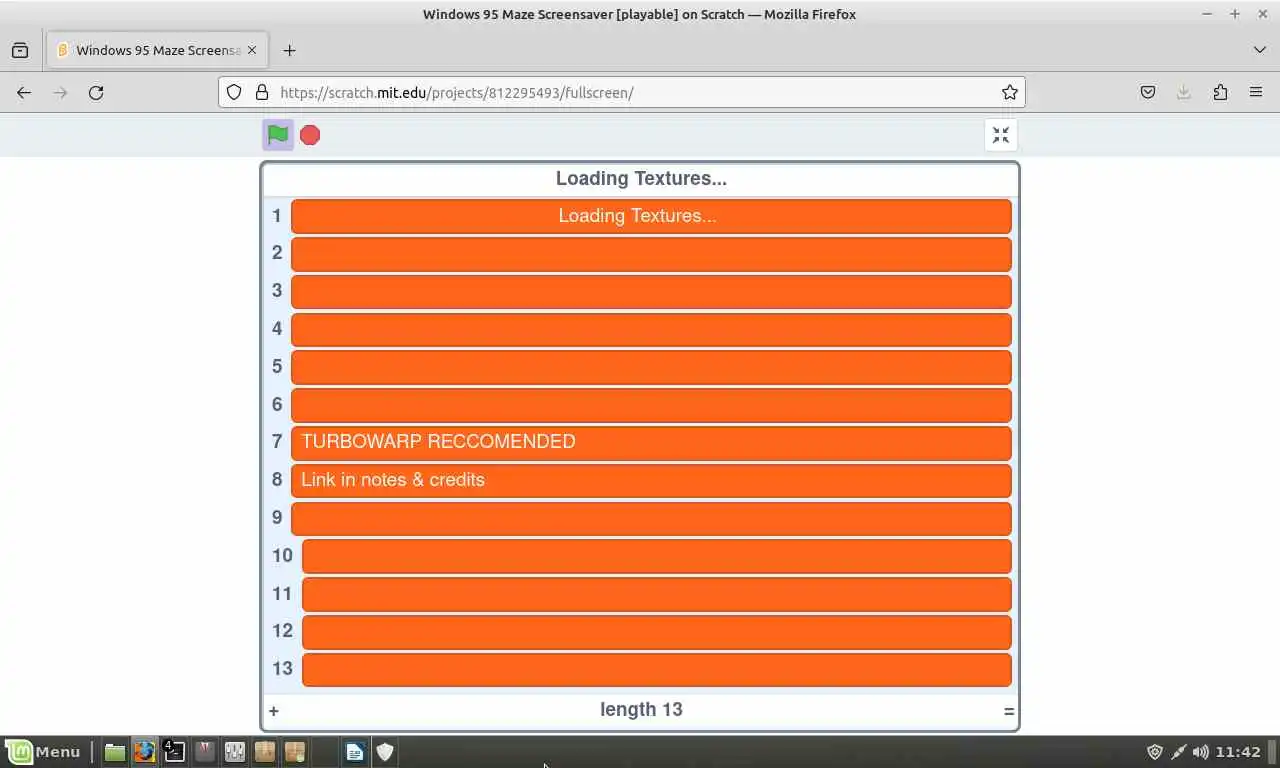1280x768 pixels.
Task: Open the clock showing 11:42
Action: (x=1238, y=752)
